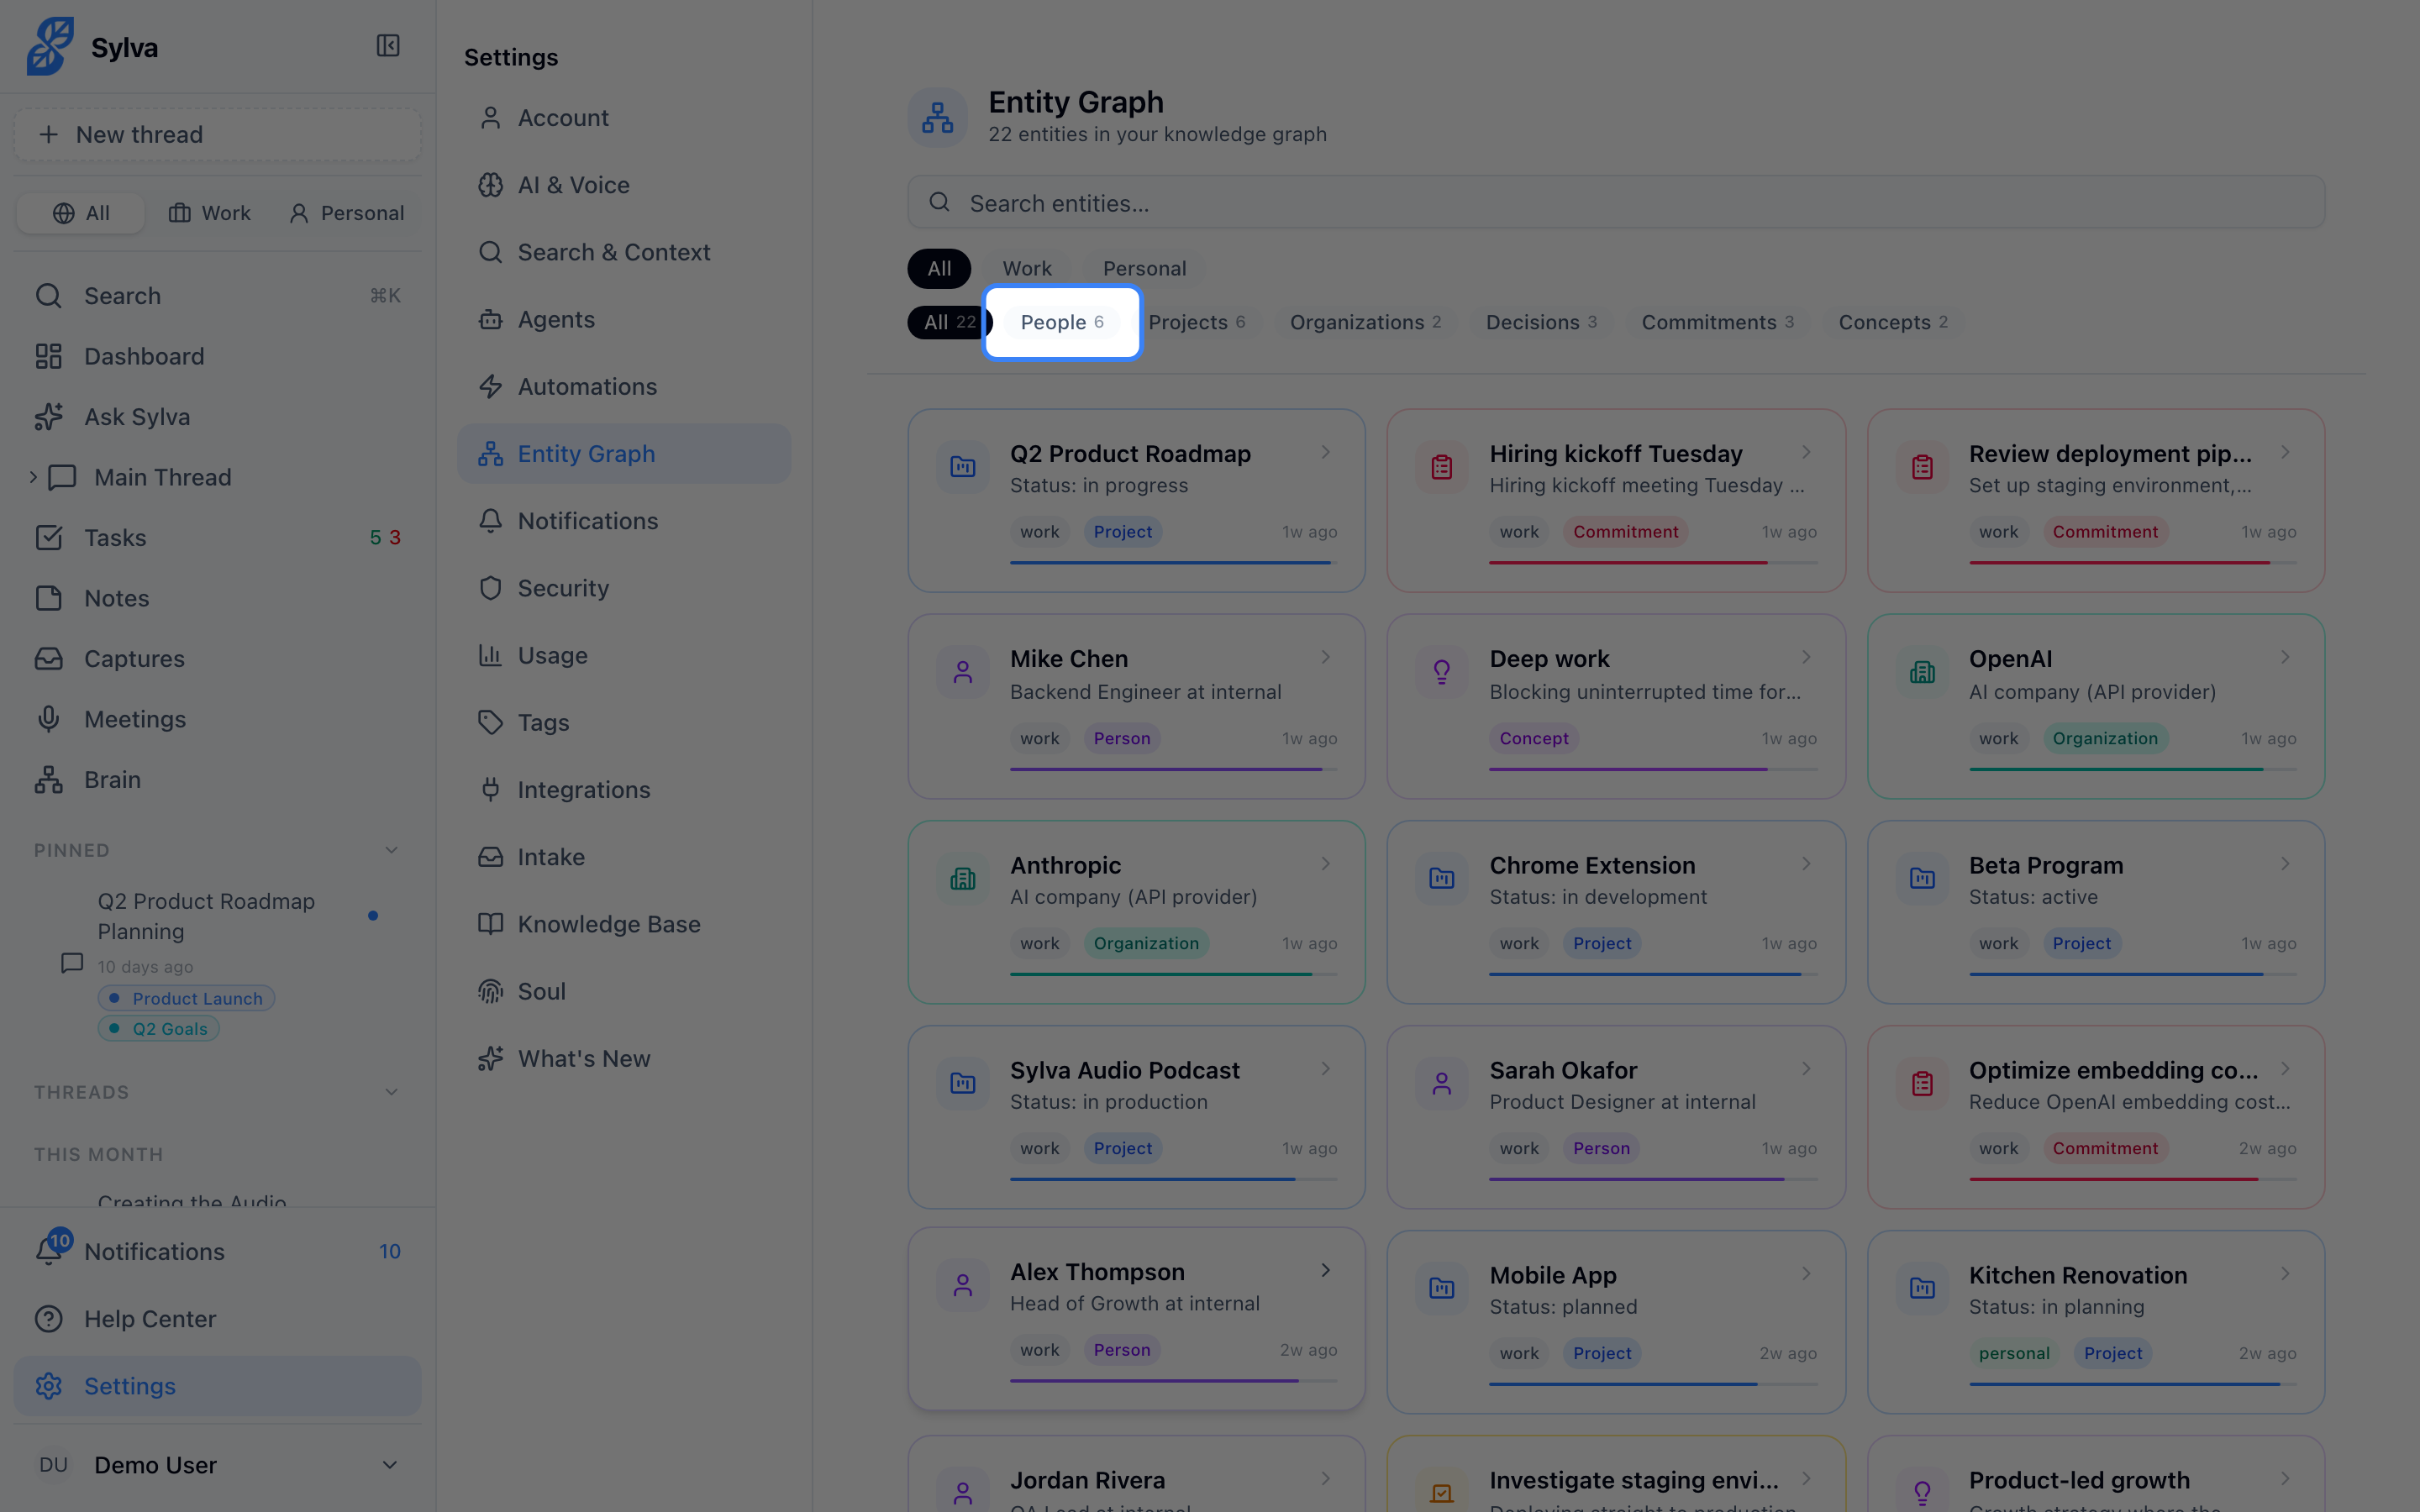Open Alex Thompson card chevron
Screen dimensions: 2420x1512
tap(1325, 1270)
